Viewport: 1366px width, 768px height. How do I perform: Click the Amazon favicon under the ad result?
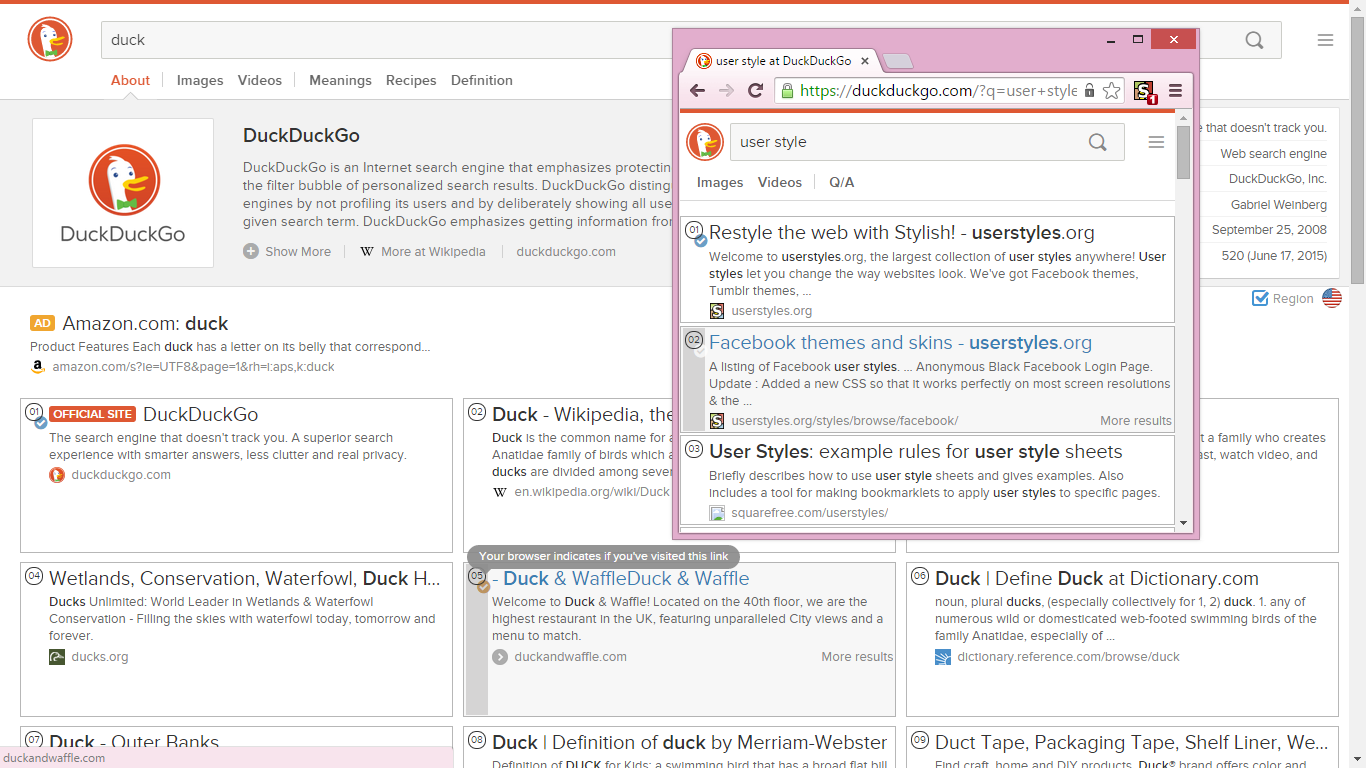[x=37, y=367]
